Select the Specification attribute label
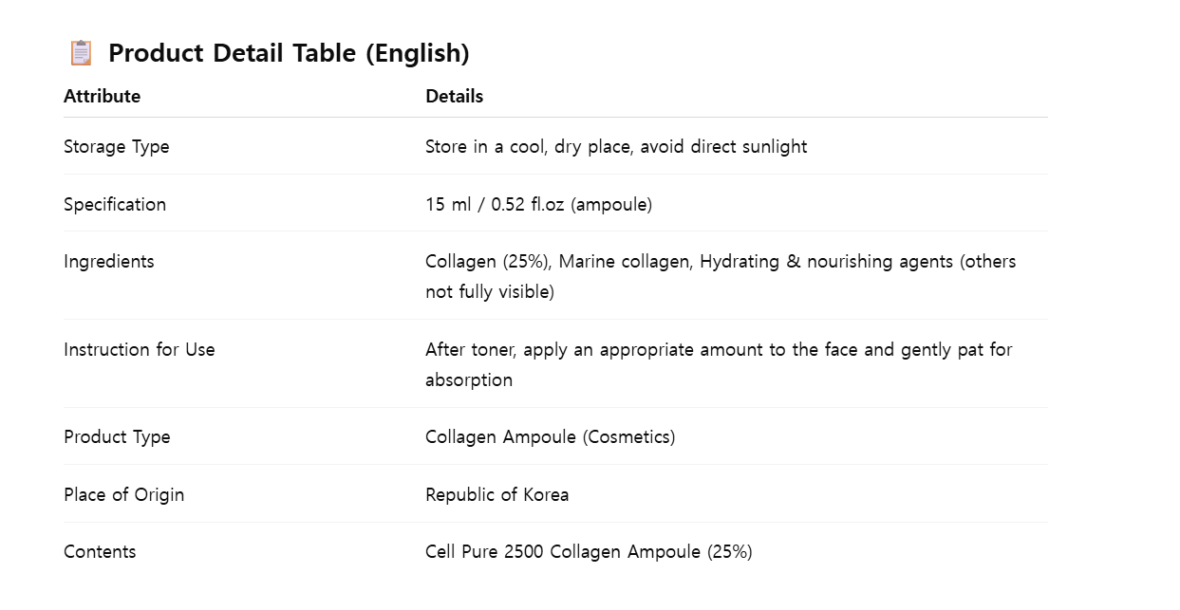This screenshot has width=1180, height=610. [x=115, y=205]
